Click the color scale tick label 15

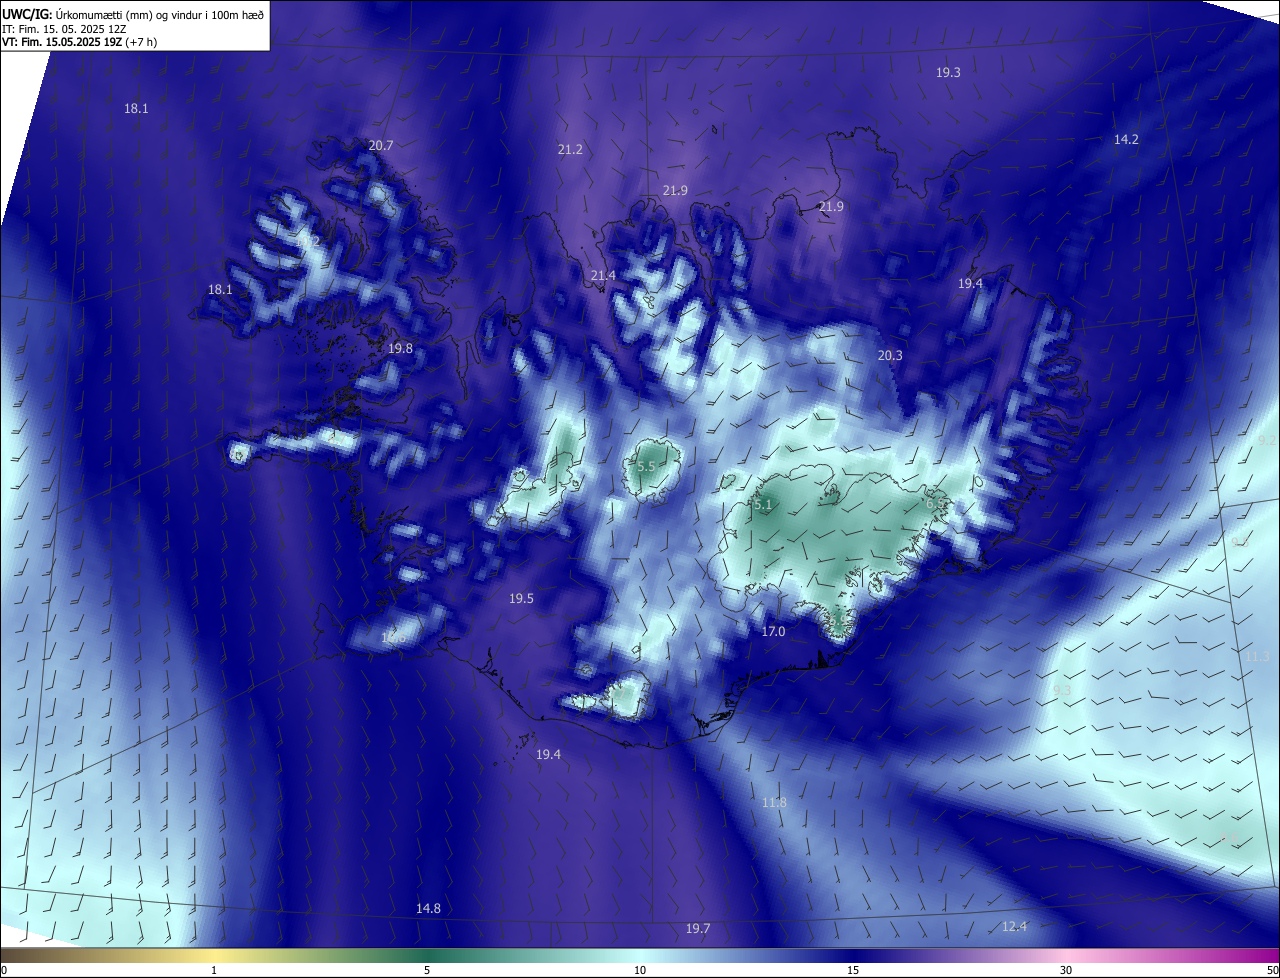coord(853,970)
